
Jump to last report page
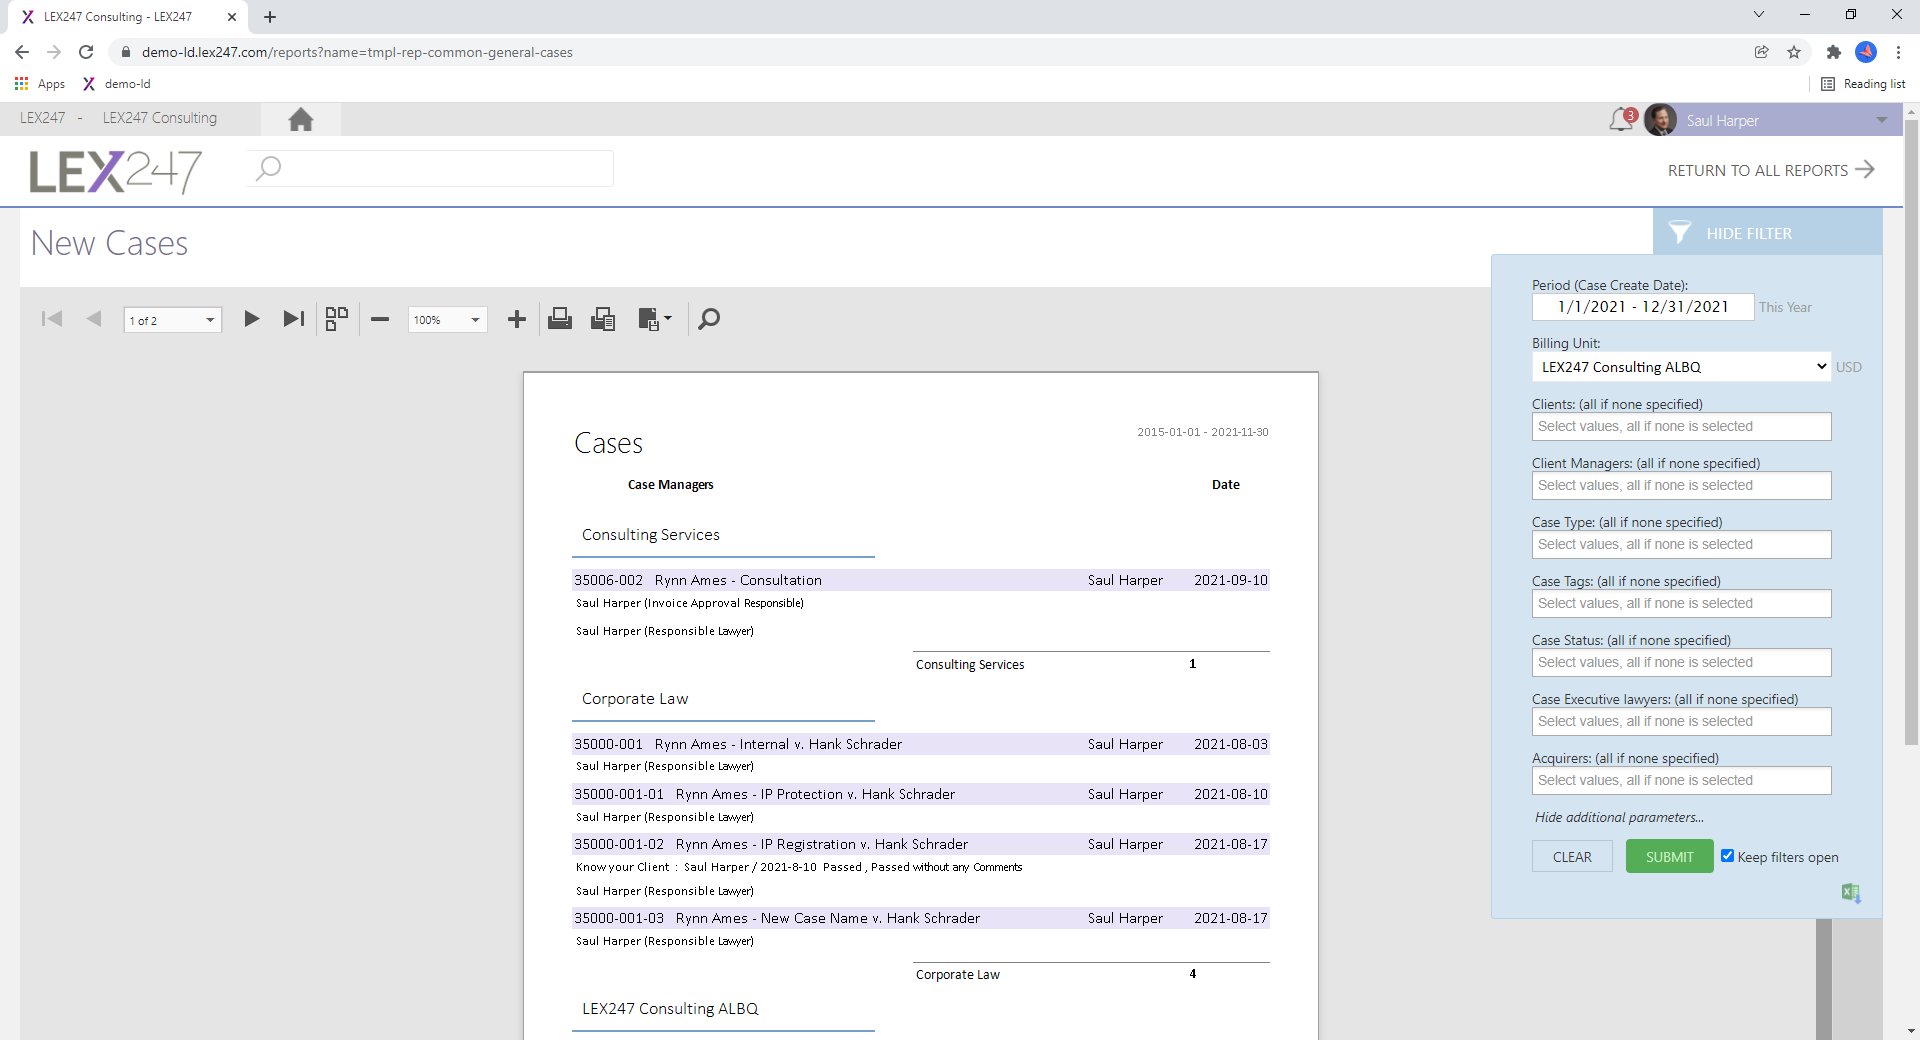293,319
